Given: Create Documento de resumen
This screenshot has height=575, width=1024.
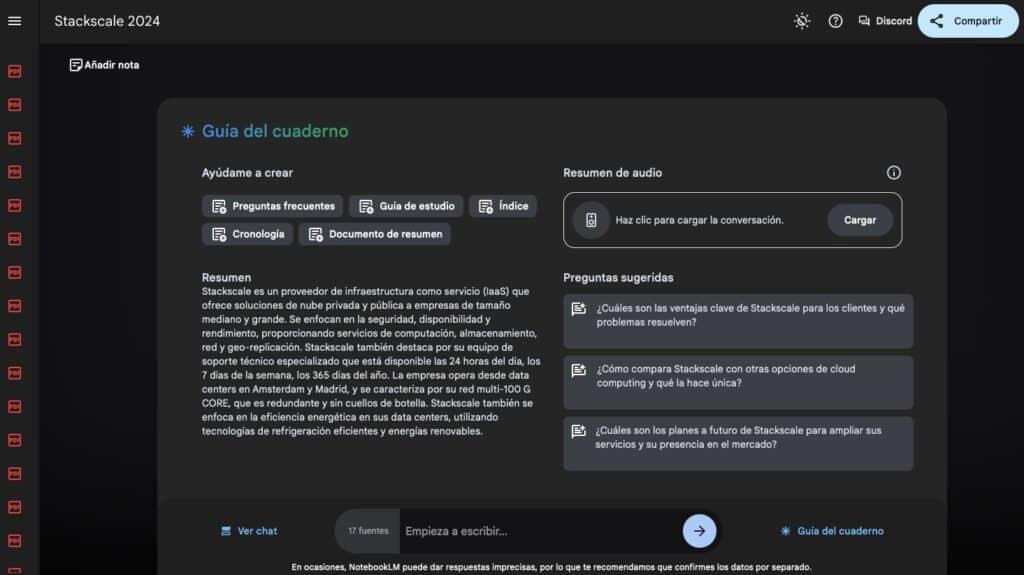Looking at the screenshot, I should (x=374, y=234).
